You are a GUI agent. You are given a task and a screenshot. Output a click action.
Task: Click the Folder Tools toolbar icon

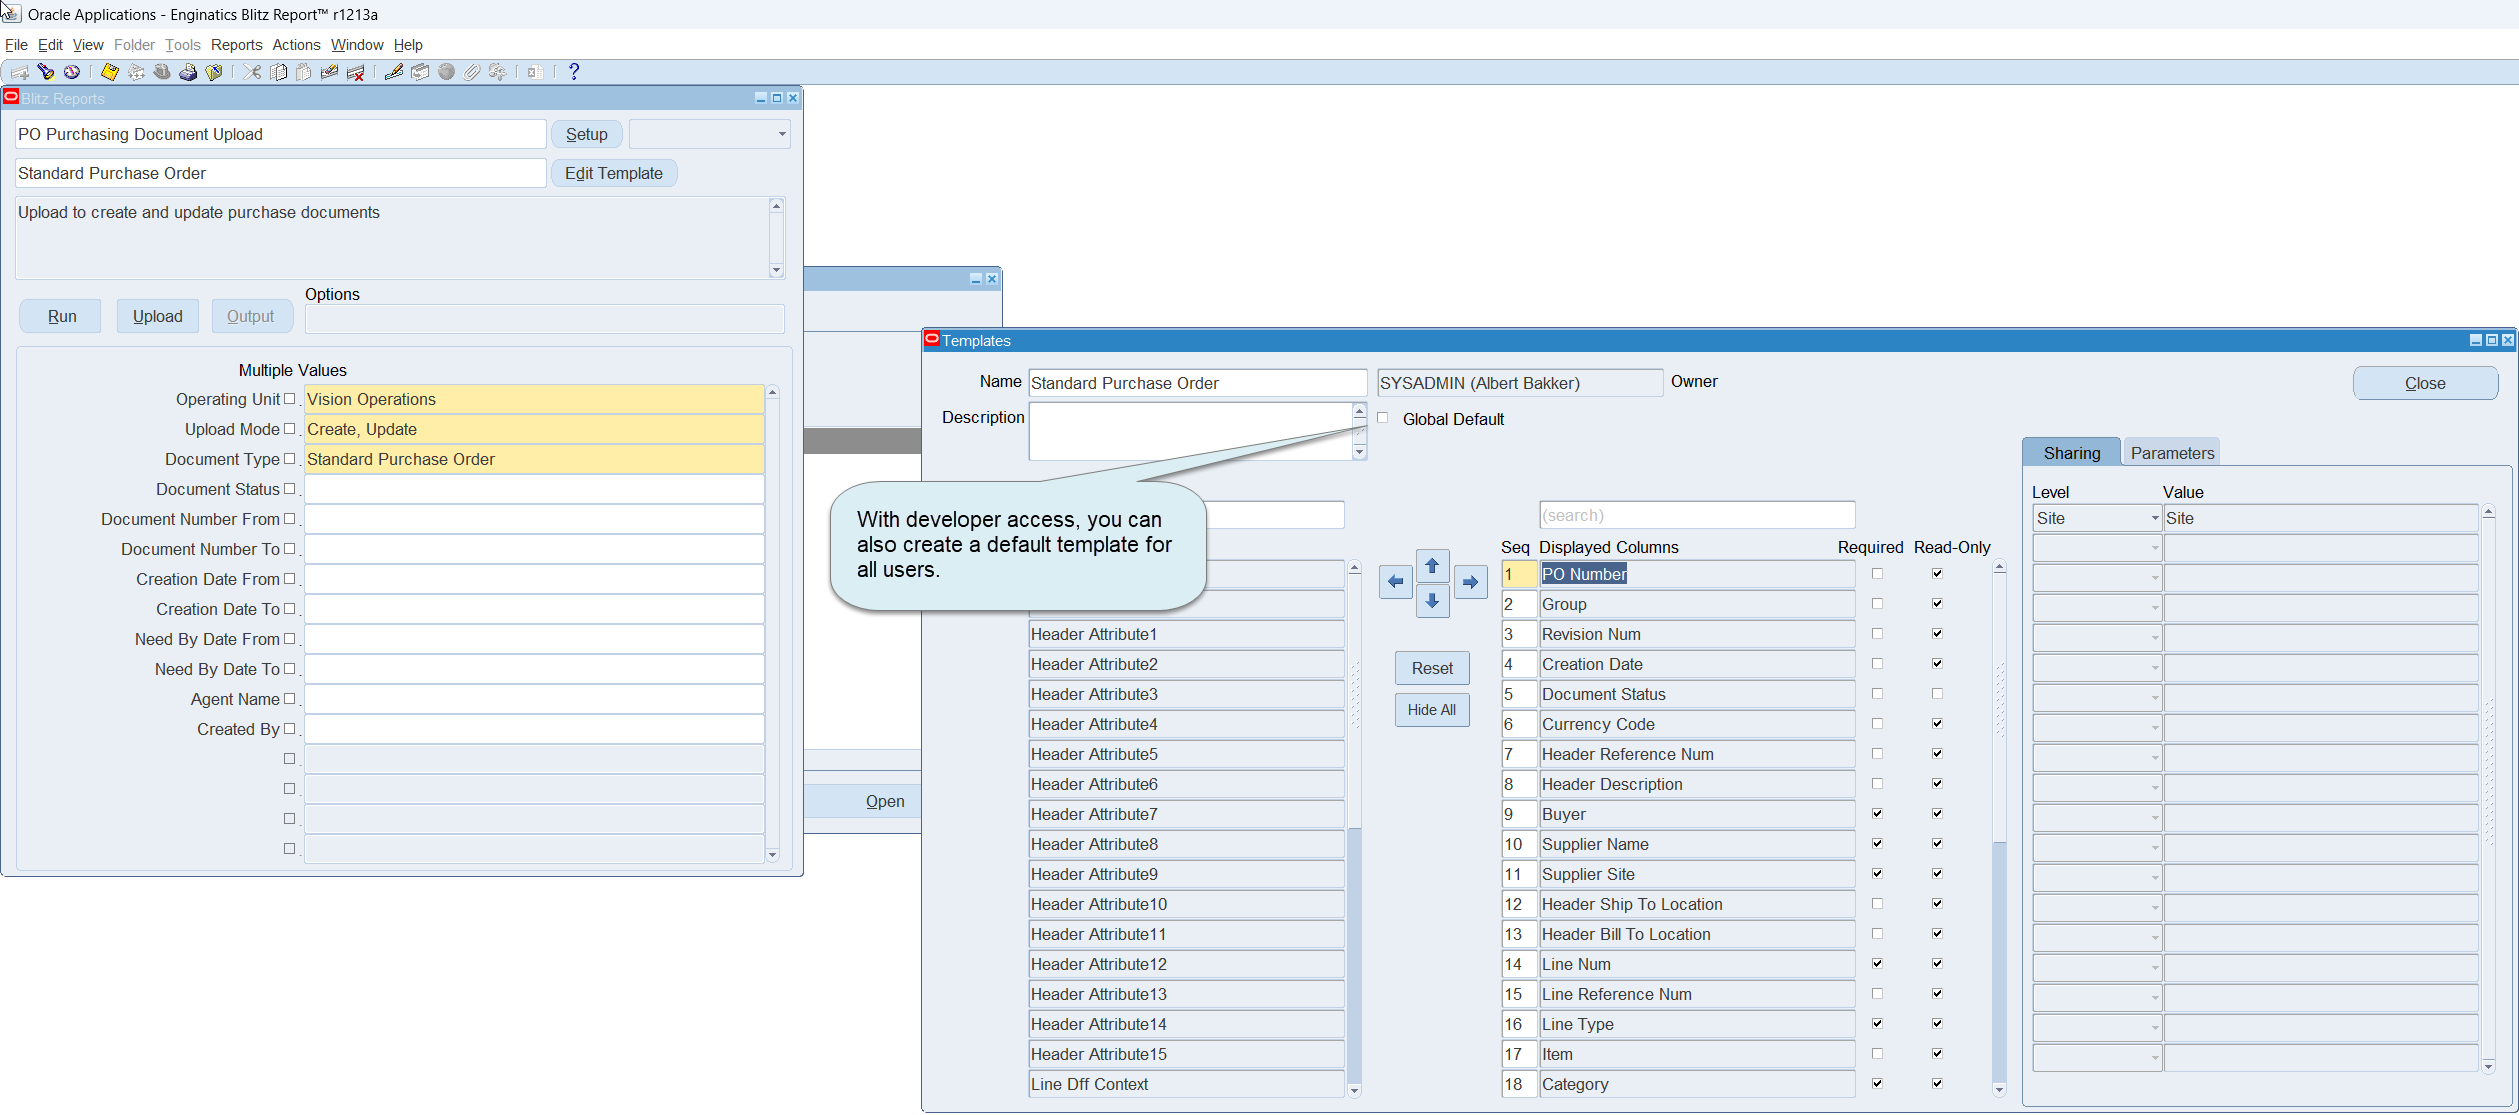(498, 72)
